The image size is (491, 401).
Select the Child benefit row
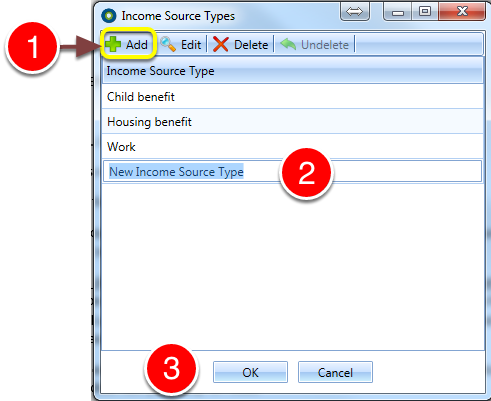[x=292, y=97]
